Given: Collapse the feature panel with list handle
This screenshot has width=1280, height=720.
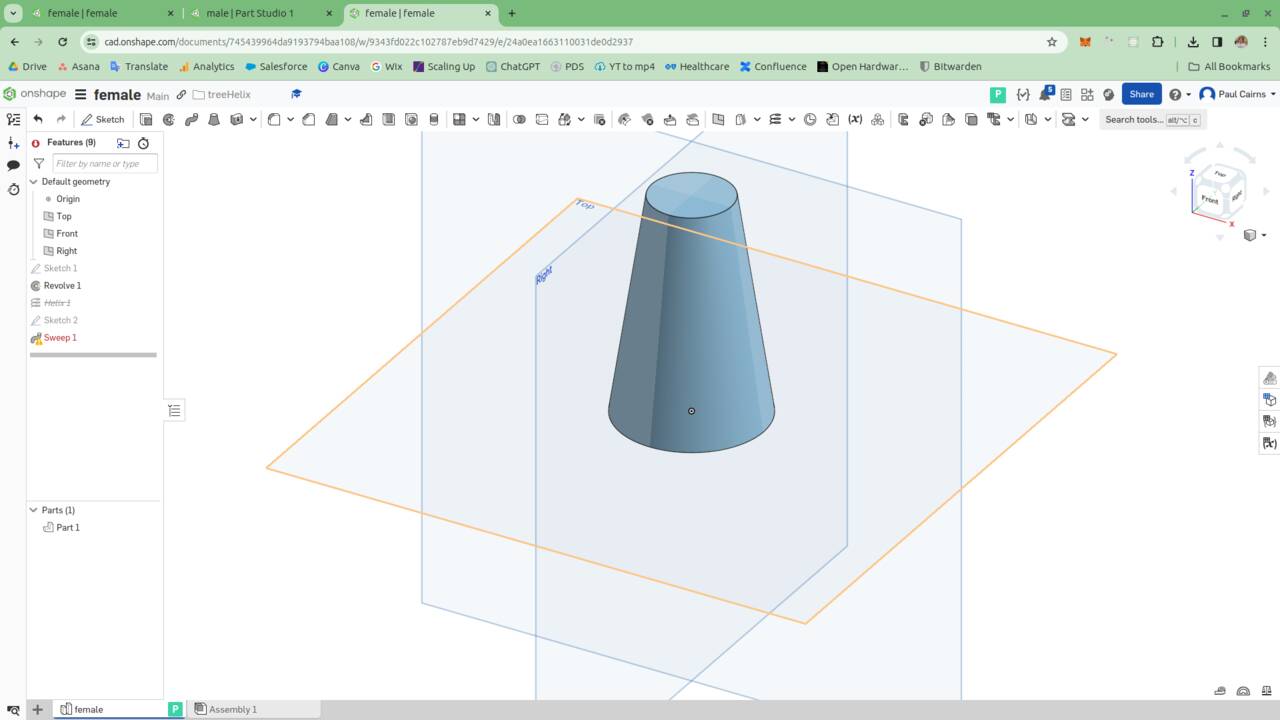Looking at the screenshot, I should click(x=174, y=410).
